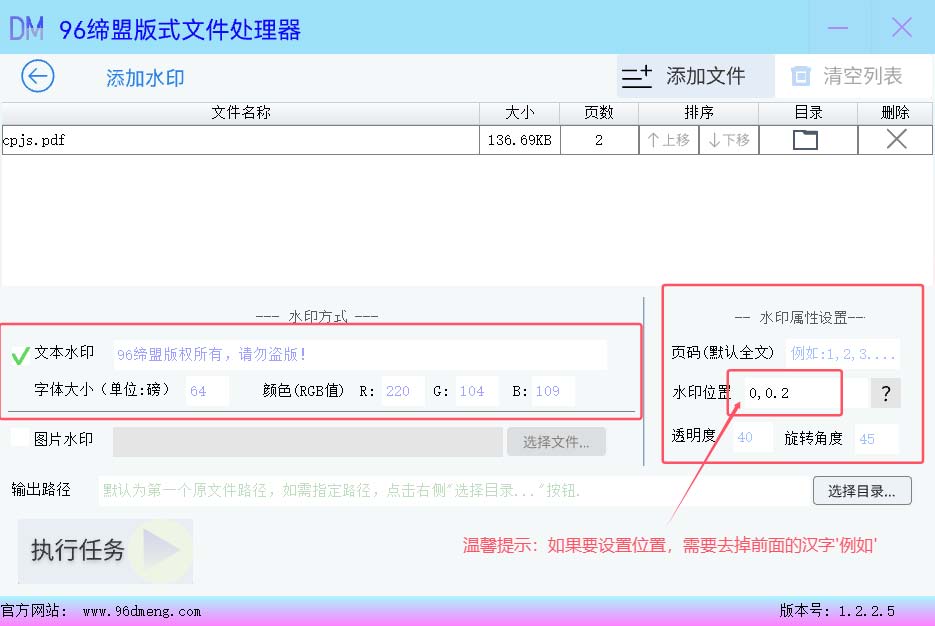
Task: Click the image watermark path field
Action: pyautogui.click(x=308, y=442)
